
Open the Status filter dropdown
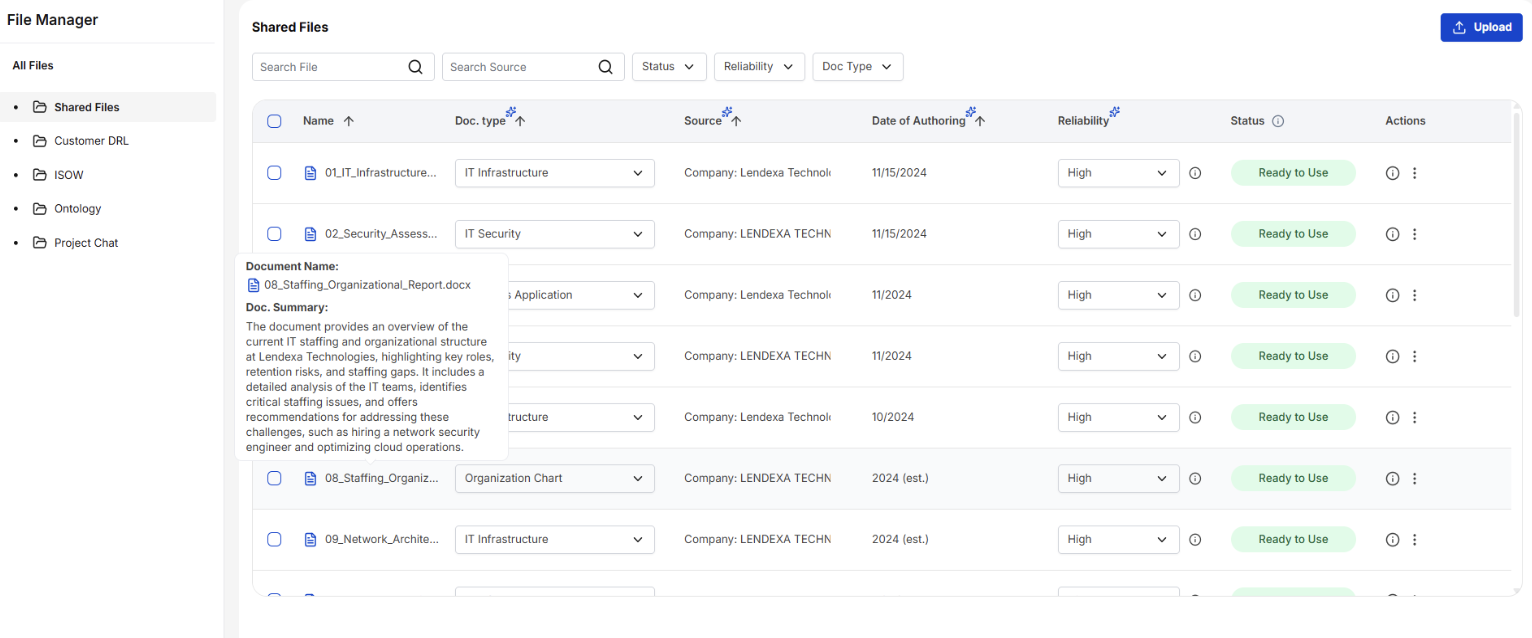click(x=669, y=67)
